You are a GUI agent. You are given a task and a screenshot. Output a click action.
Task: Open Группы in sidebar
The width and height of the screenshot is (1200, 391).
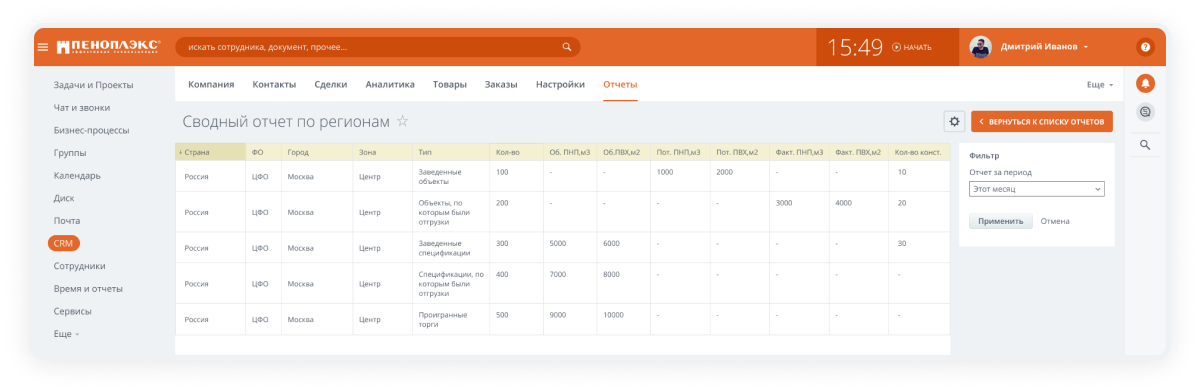click(70, 153)
